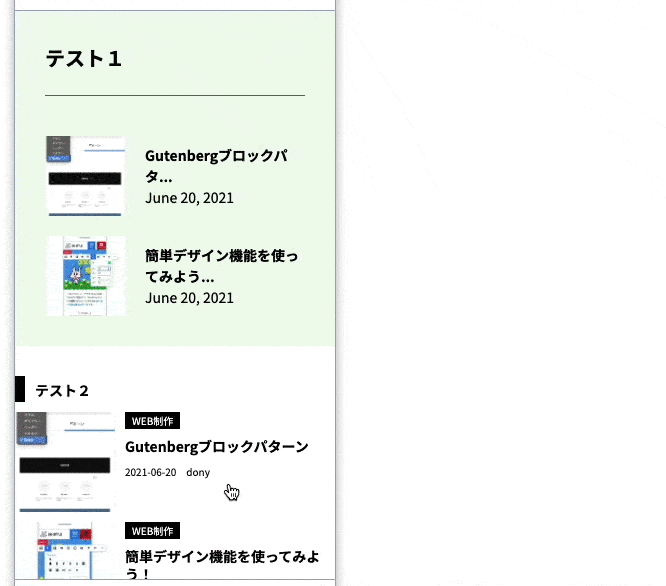Click the テスト2 section heading

(x=62, y=390)
